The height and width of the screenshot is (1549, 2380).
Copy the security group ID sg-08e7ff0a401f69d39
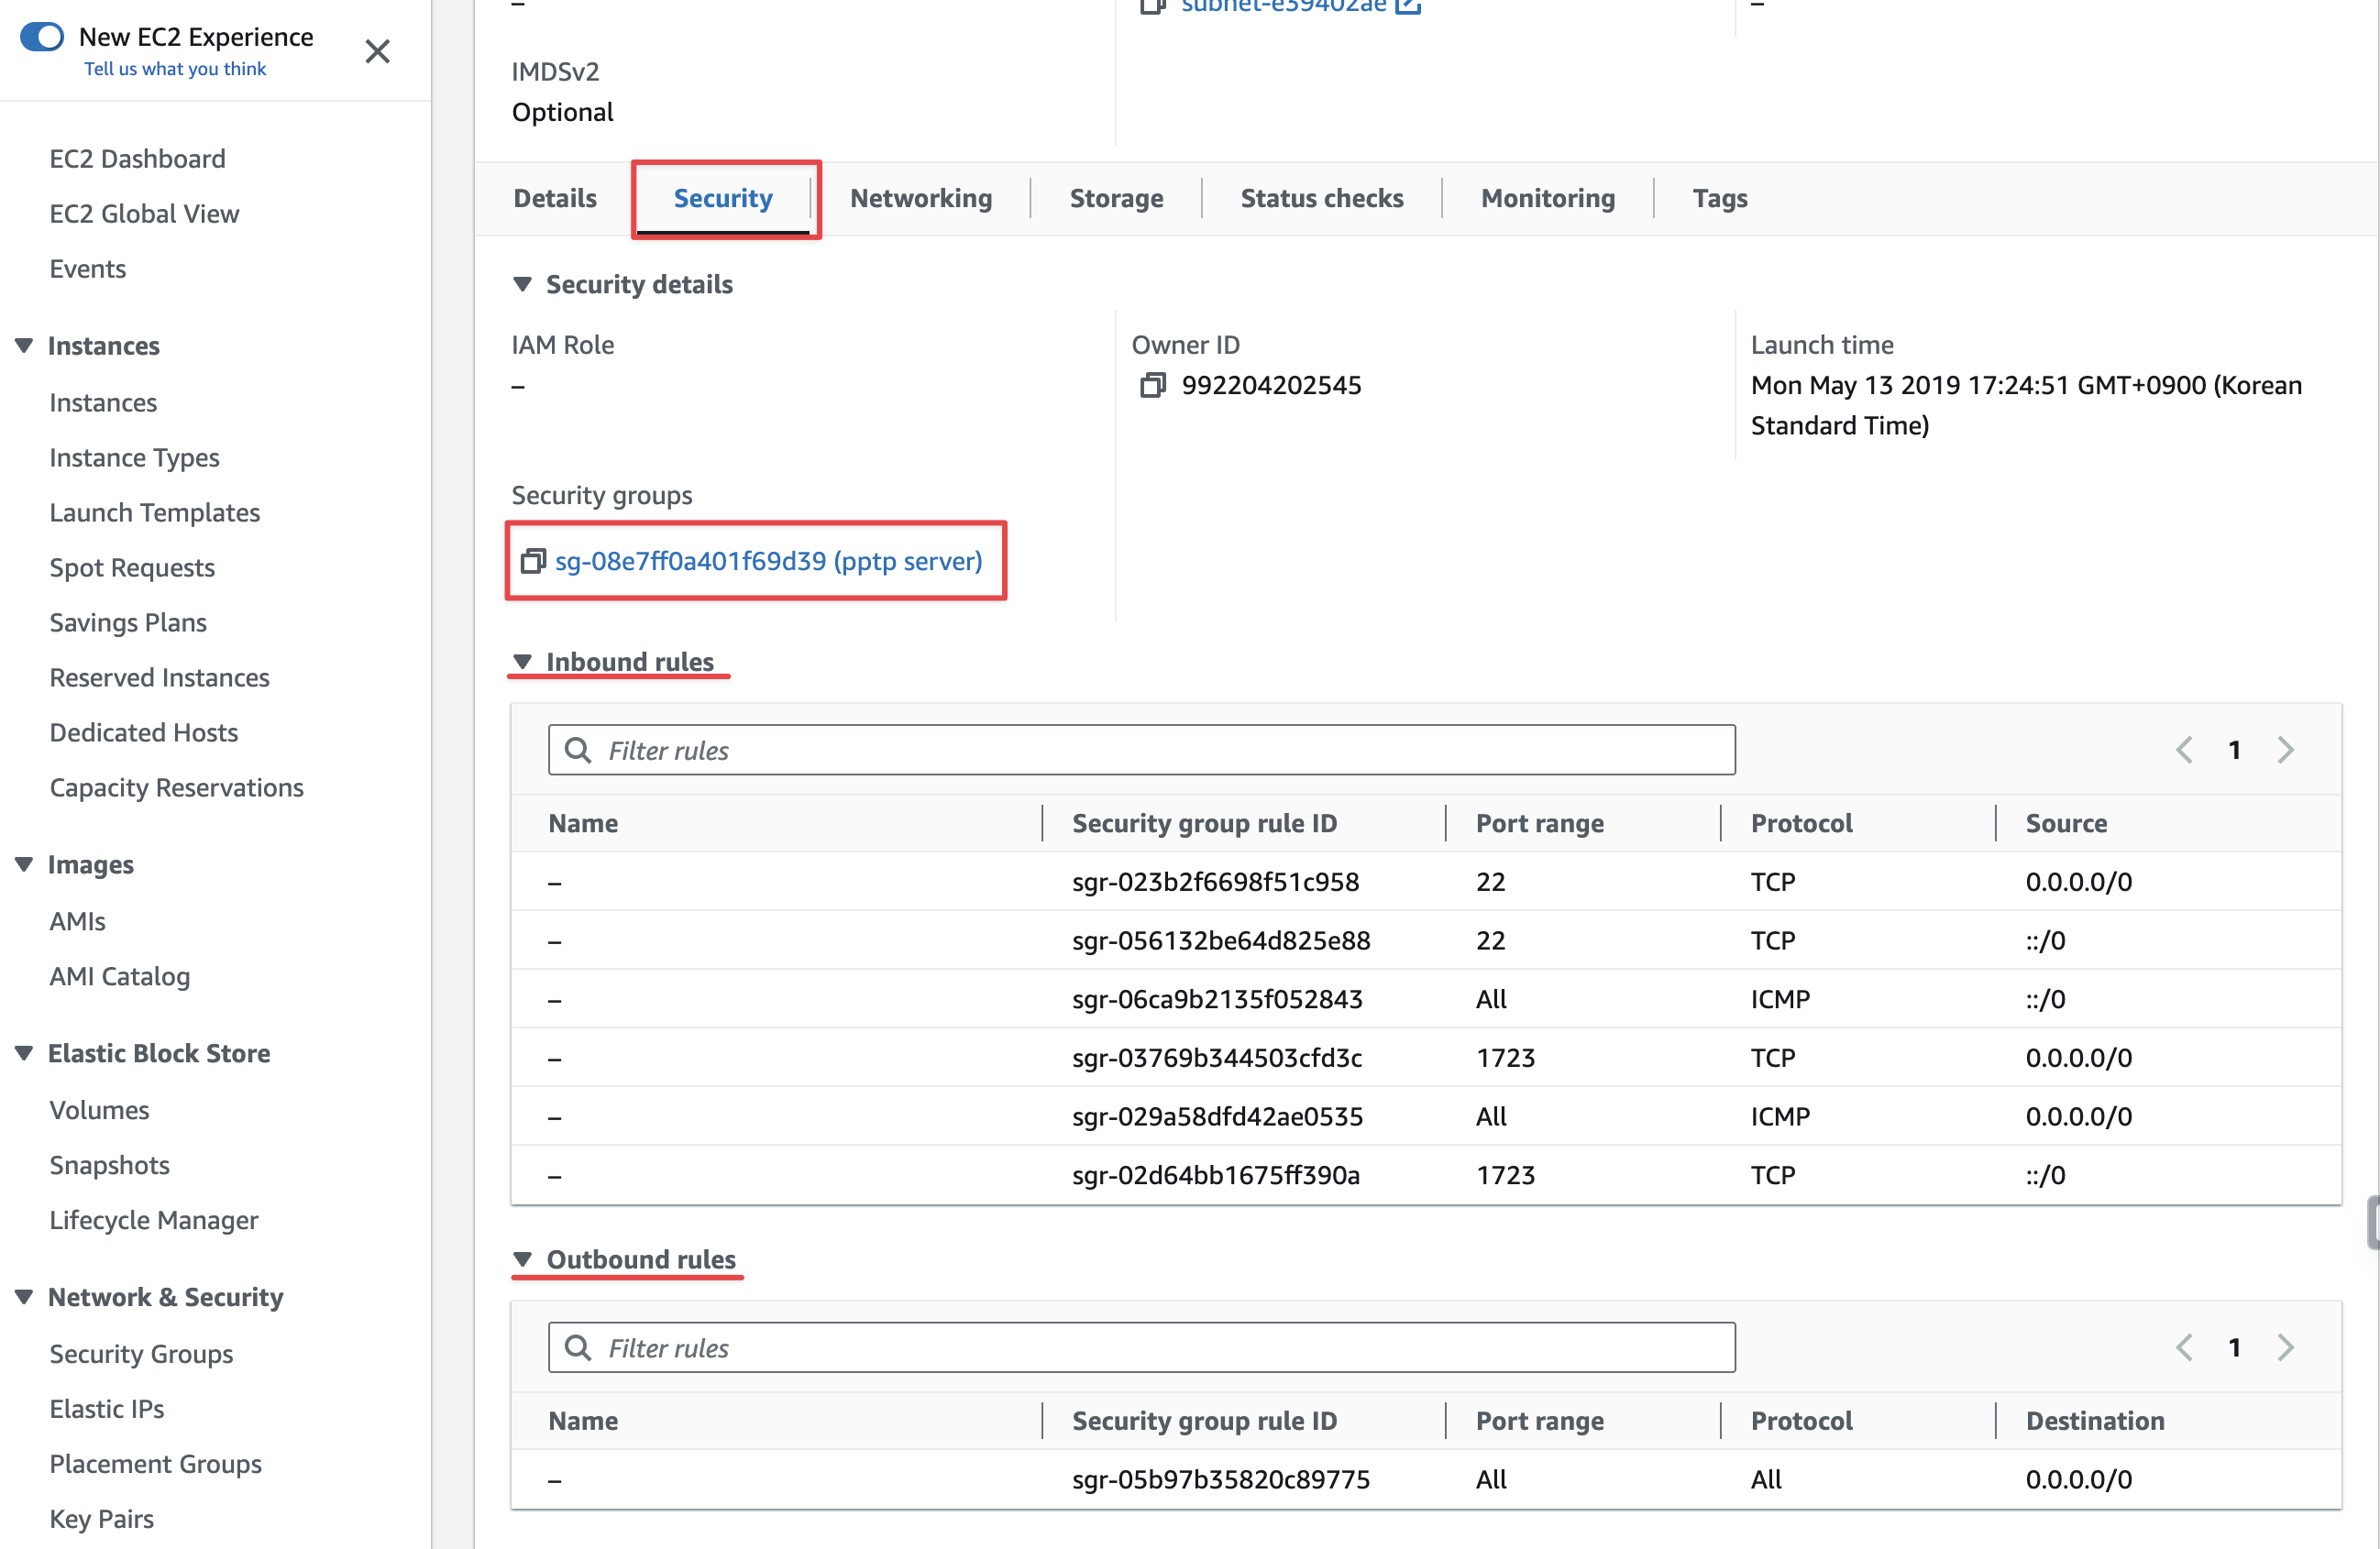click(x=533, y=561)
